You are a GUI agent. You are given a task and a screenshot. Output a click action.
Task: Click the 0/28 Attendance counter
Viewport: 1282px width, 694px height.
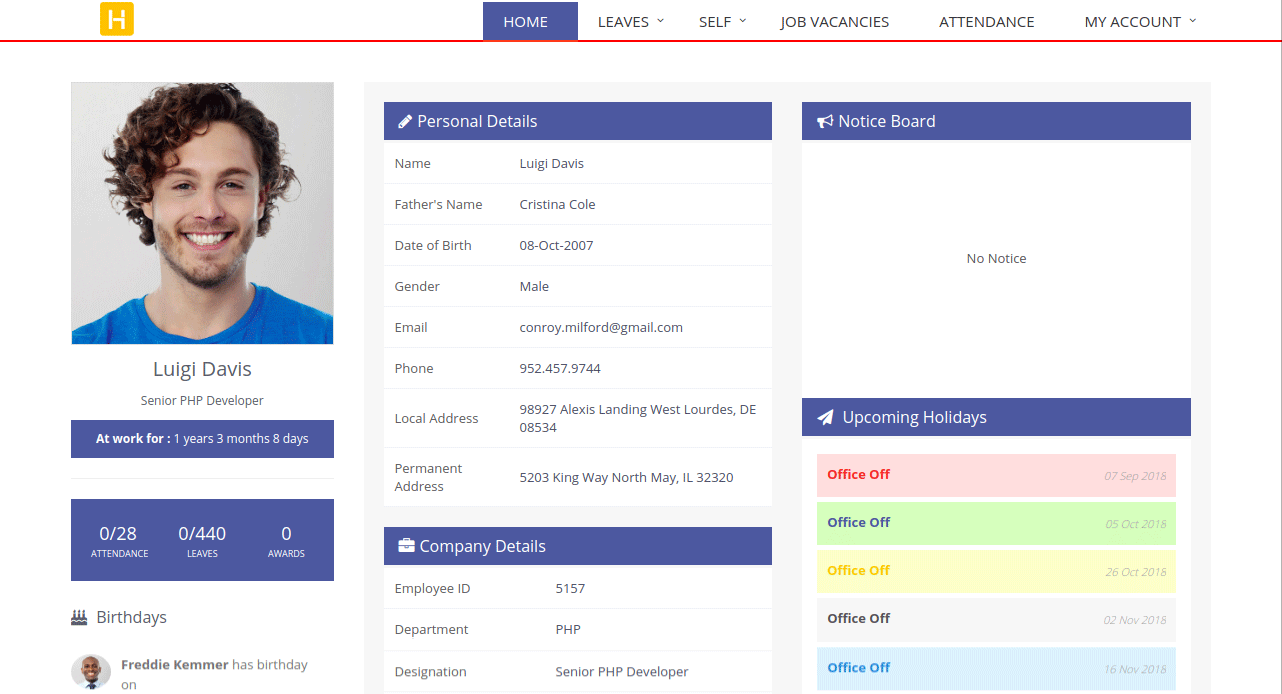[118, 540]
